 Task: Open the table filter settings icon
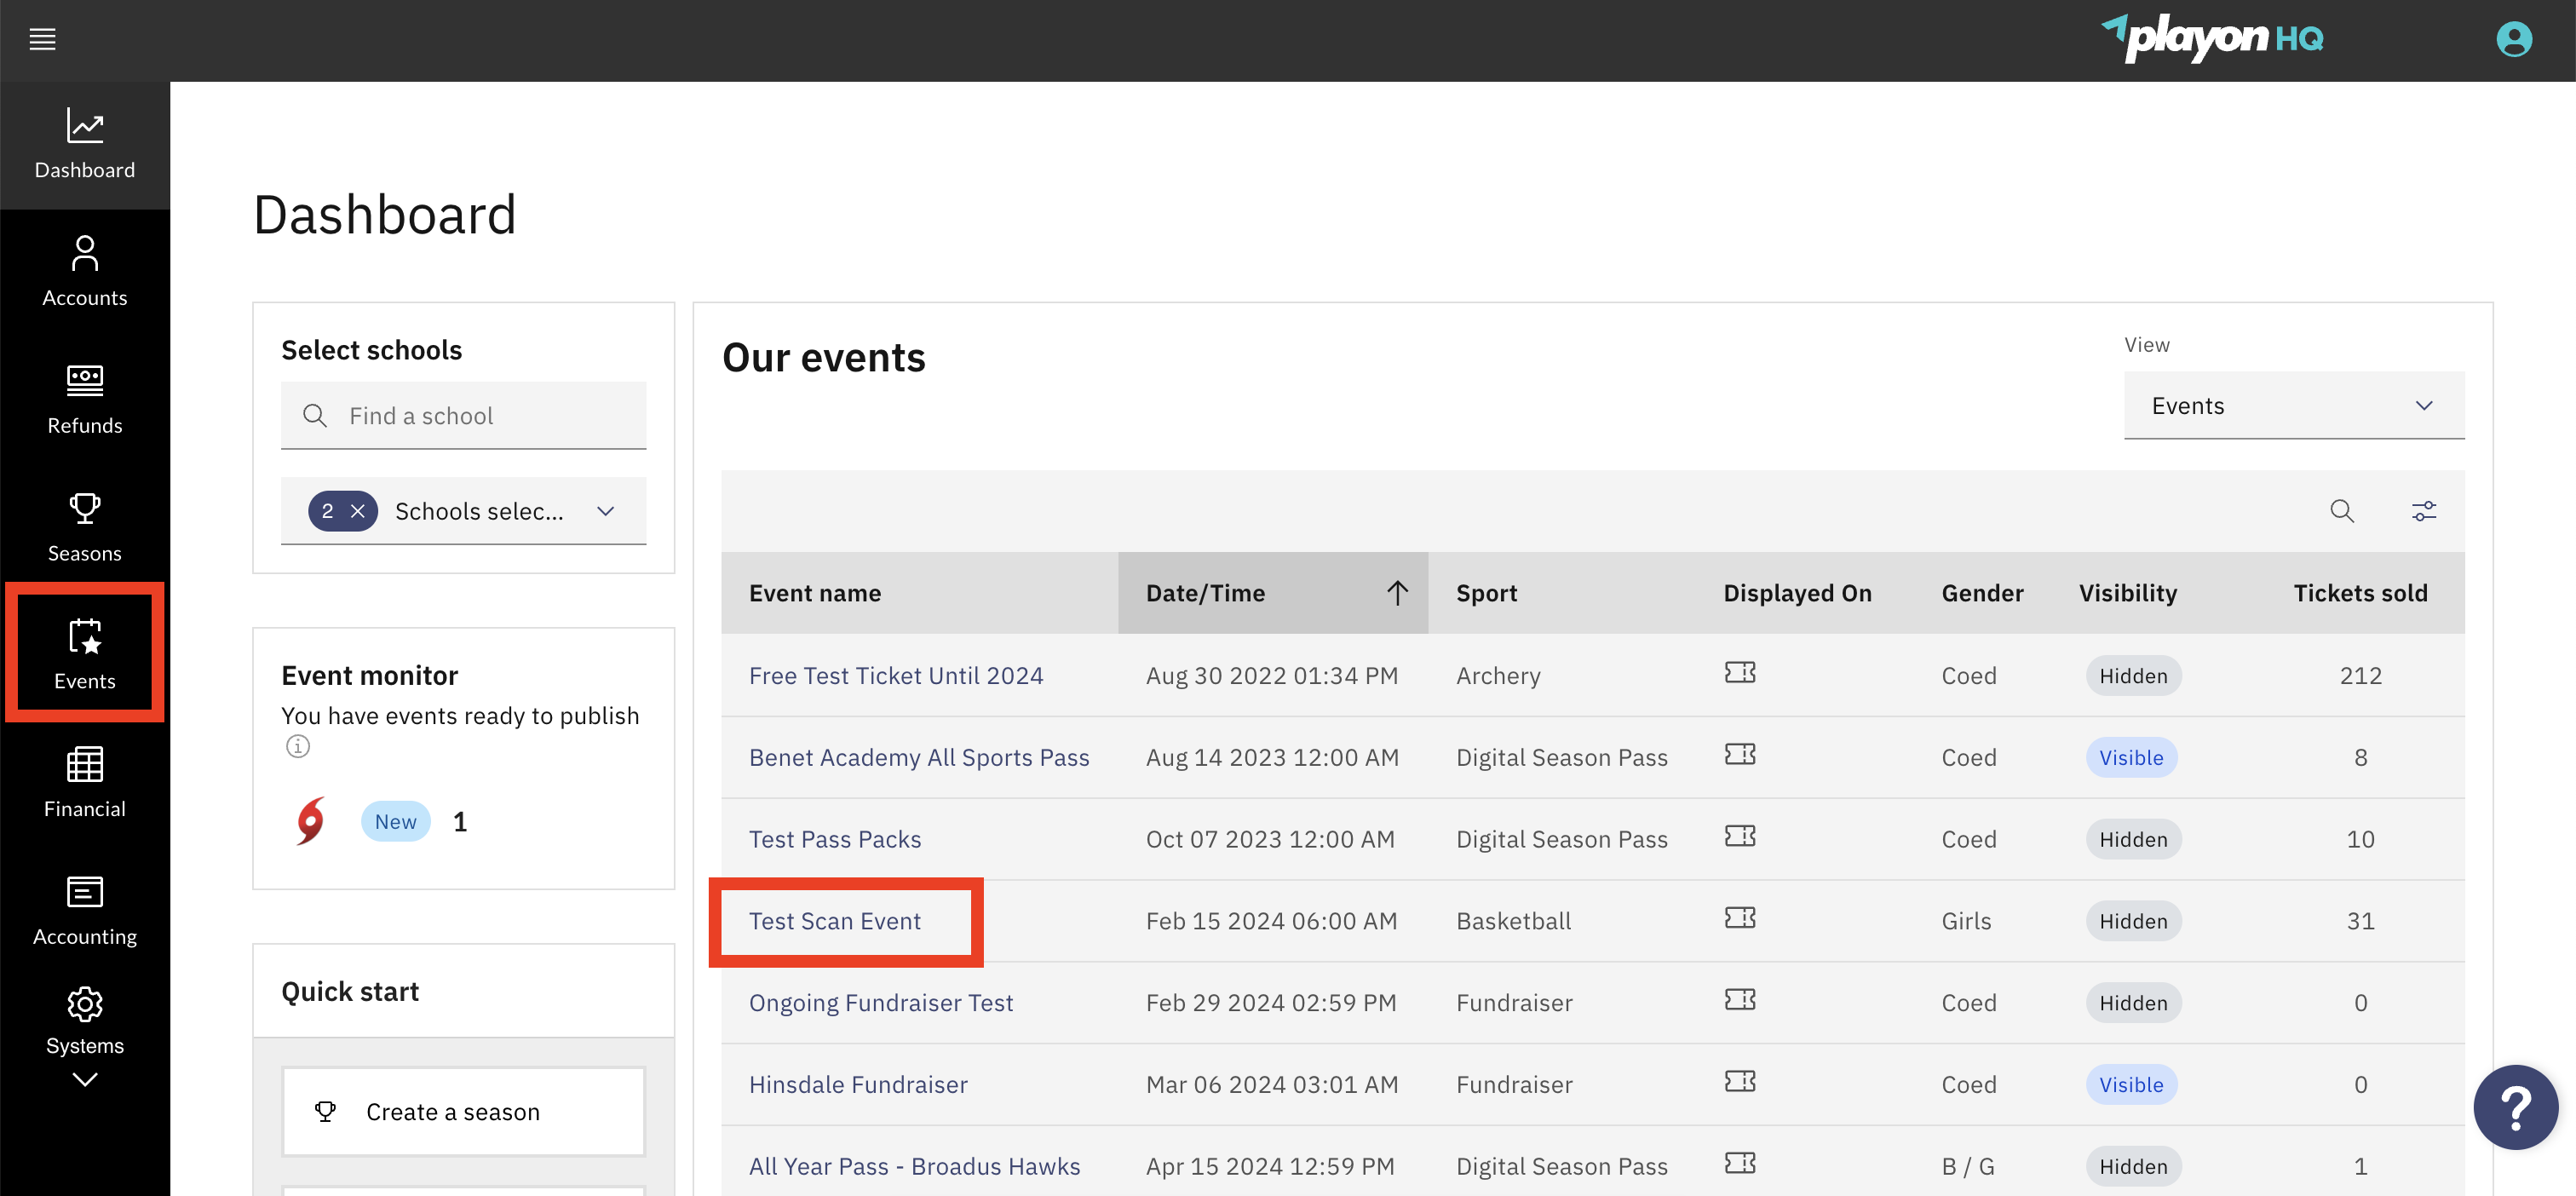2424,511
